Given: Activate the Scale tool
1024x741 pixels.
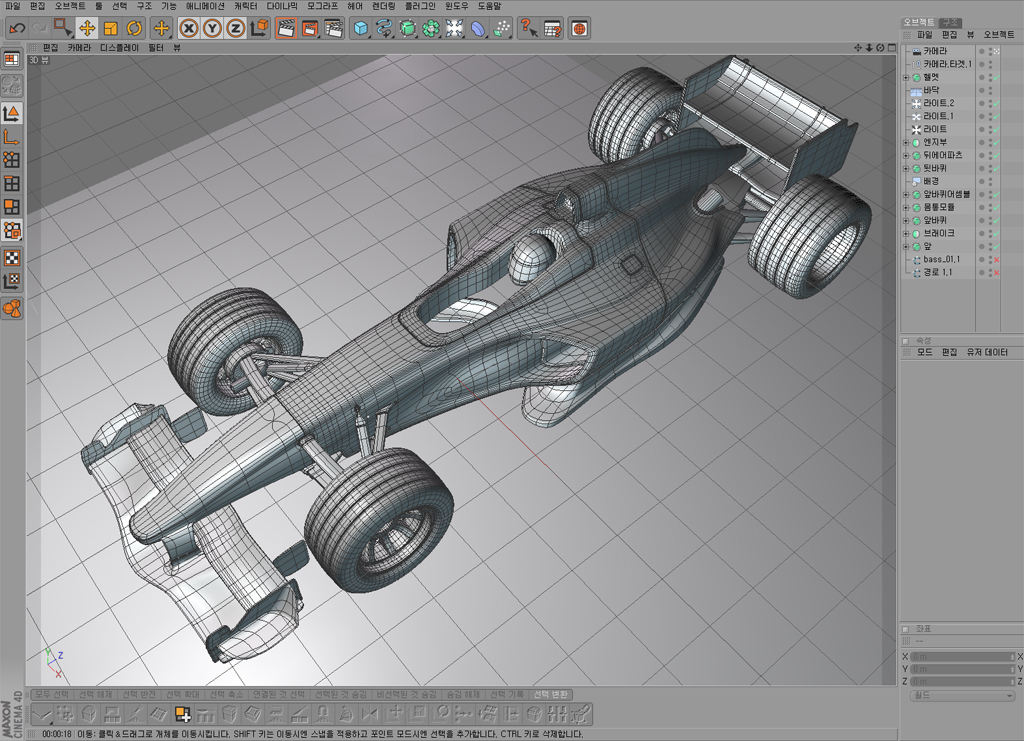Looking at the screenshot, I should pos(110,28).
